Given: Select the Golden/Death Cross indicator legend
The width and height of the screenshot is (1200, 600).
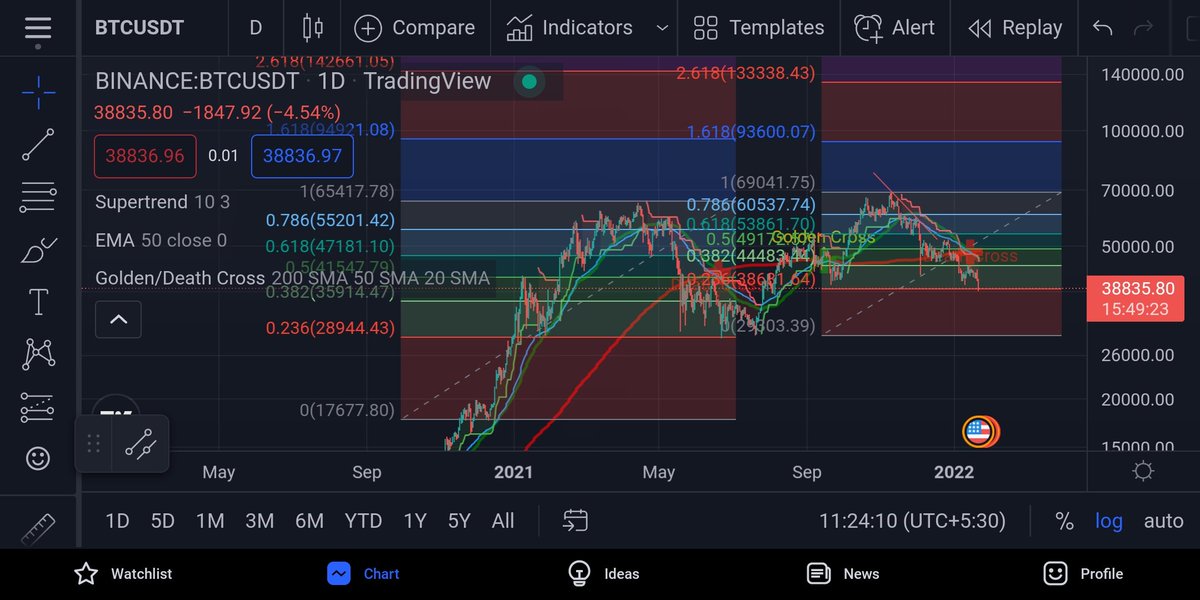Looking at the screenshot, I should (x=293, y=278).
